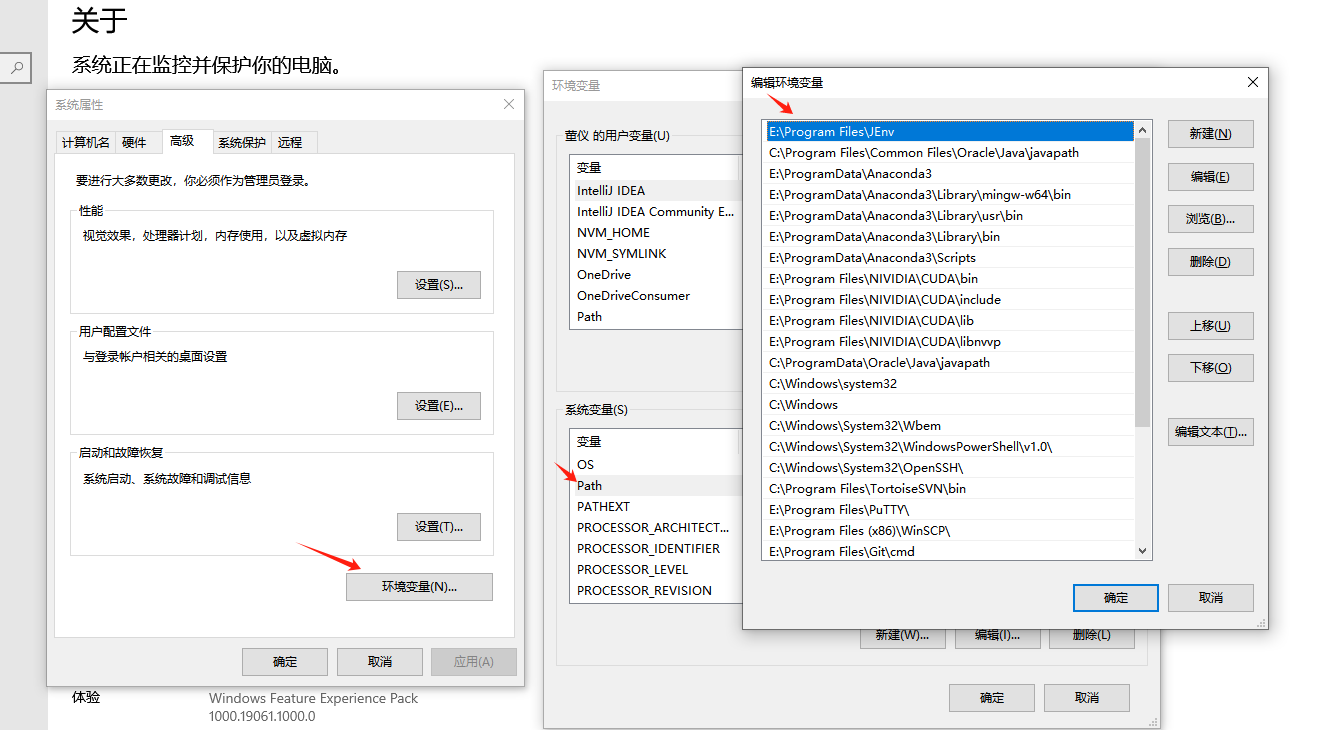Move selected path down with 下移(O)
Viewport: 1323px width, 730px height.
pyautogui.click(x=1210, y=367)
